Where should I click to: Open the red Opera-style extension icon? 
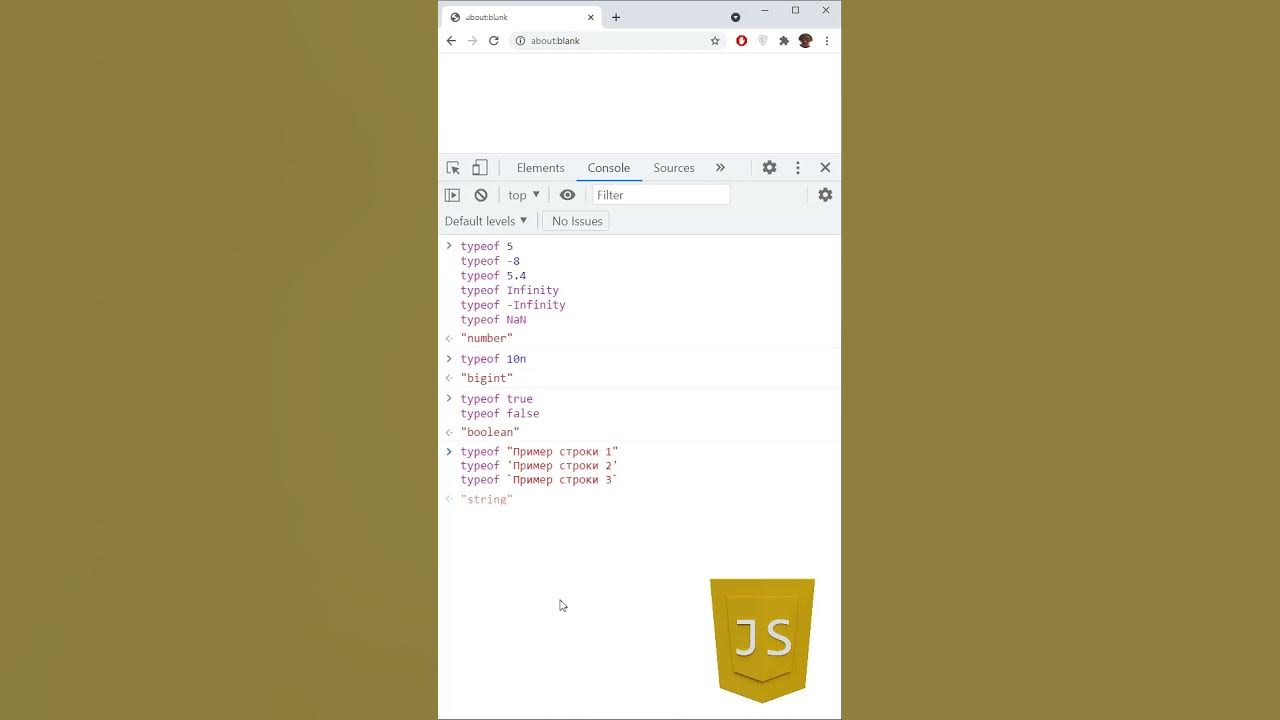coord(741,41)
